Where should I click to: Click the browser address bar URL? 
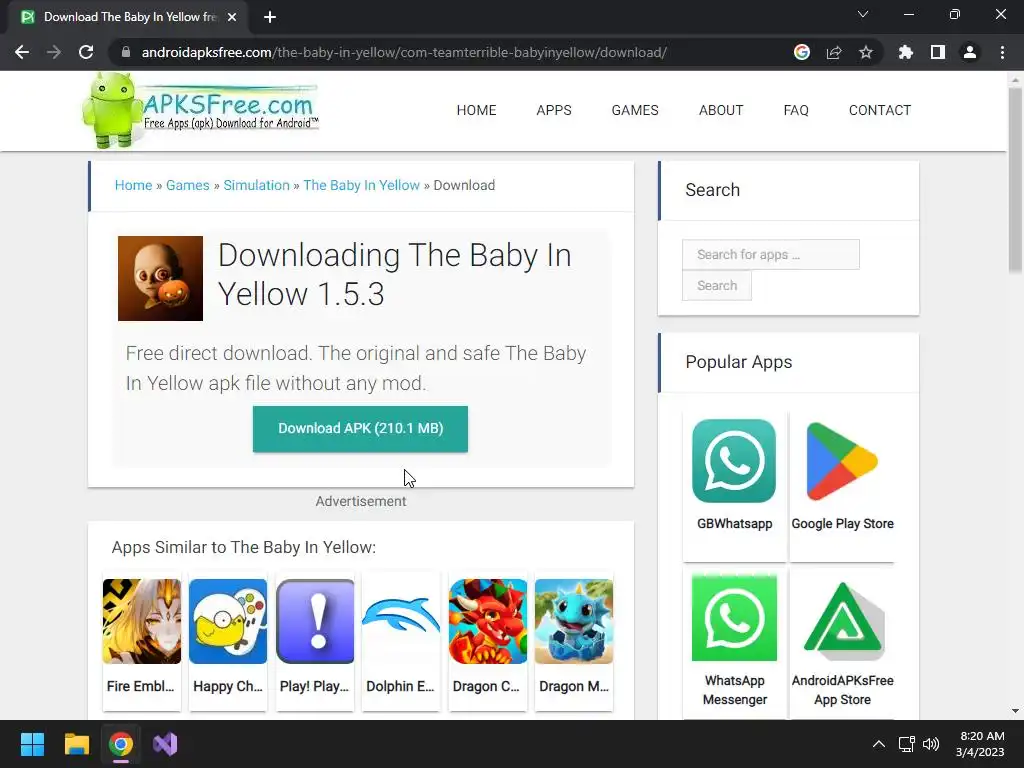pos(404,52)
